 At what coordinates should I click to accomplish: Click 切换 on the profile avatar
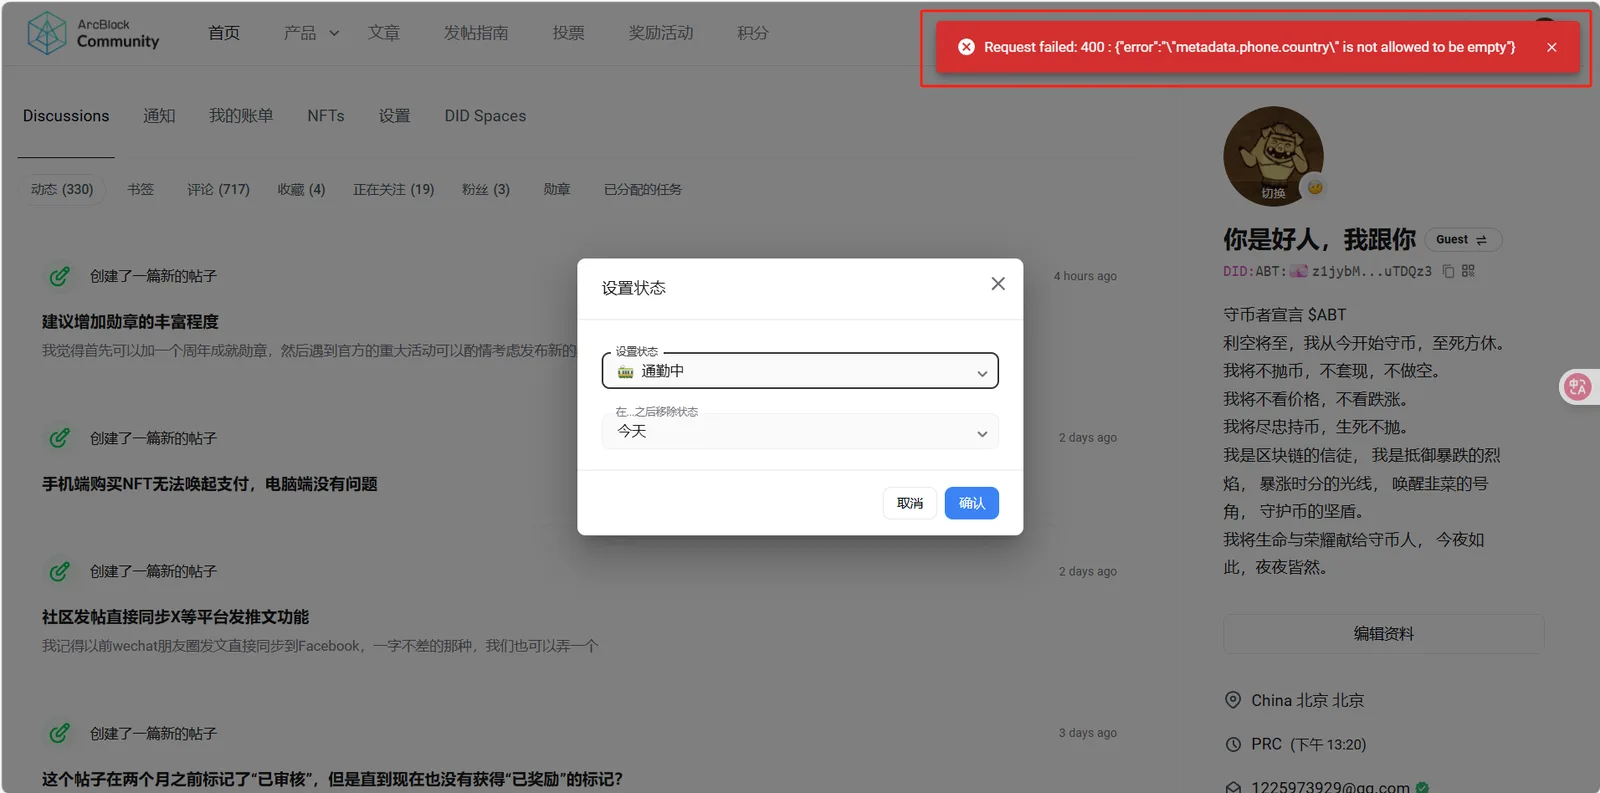[x=1273, y=193]
